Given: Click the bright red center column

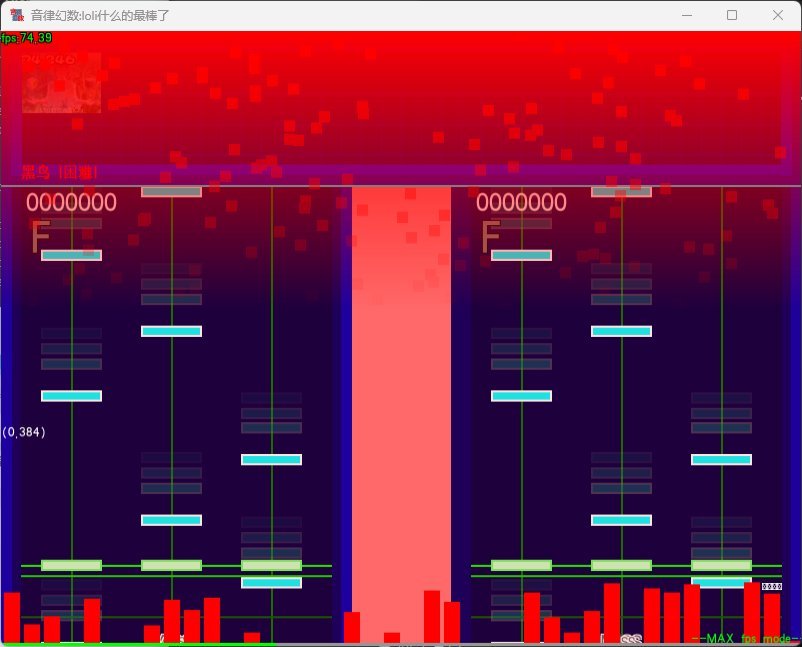Looking at the screenshot, I should pos(401,400).
